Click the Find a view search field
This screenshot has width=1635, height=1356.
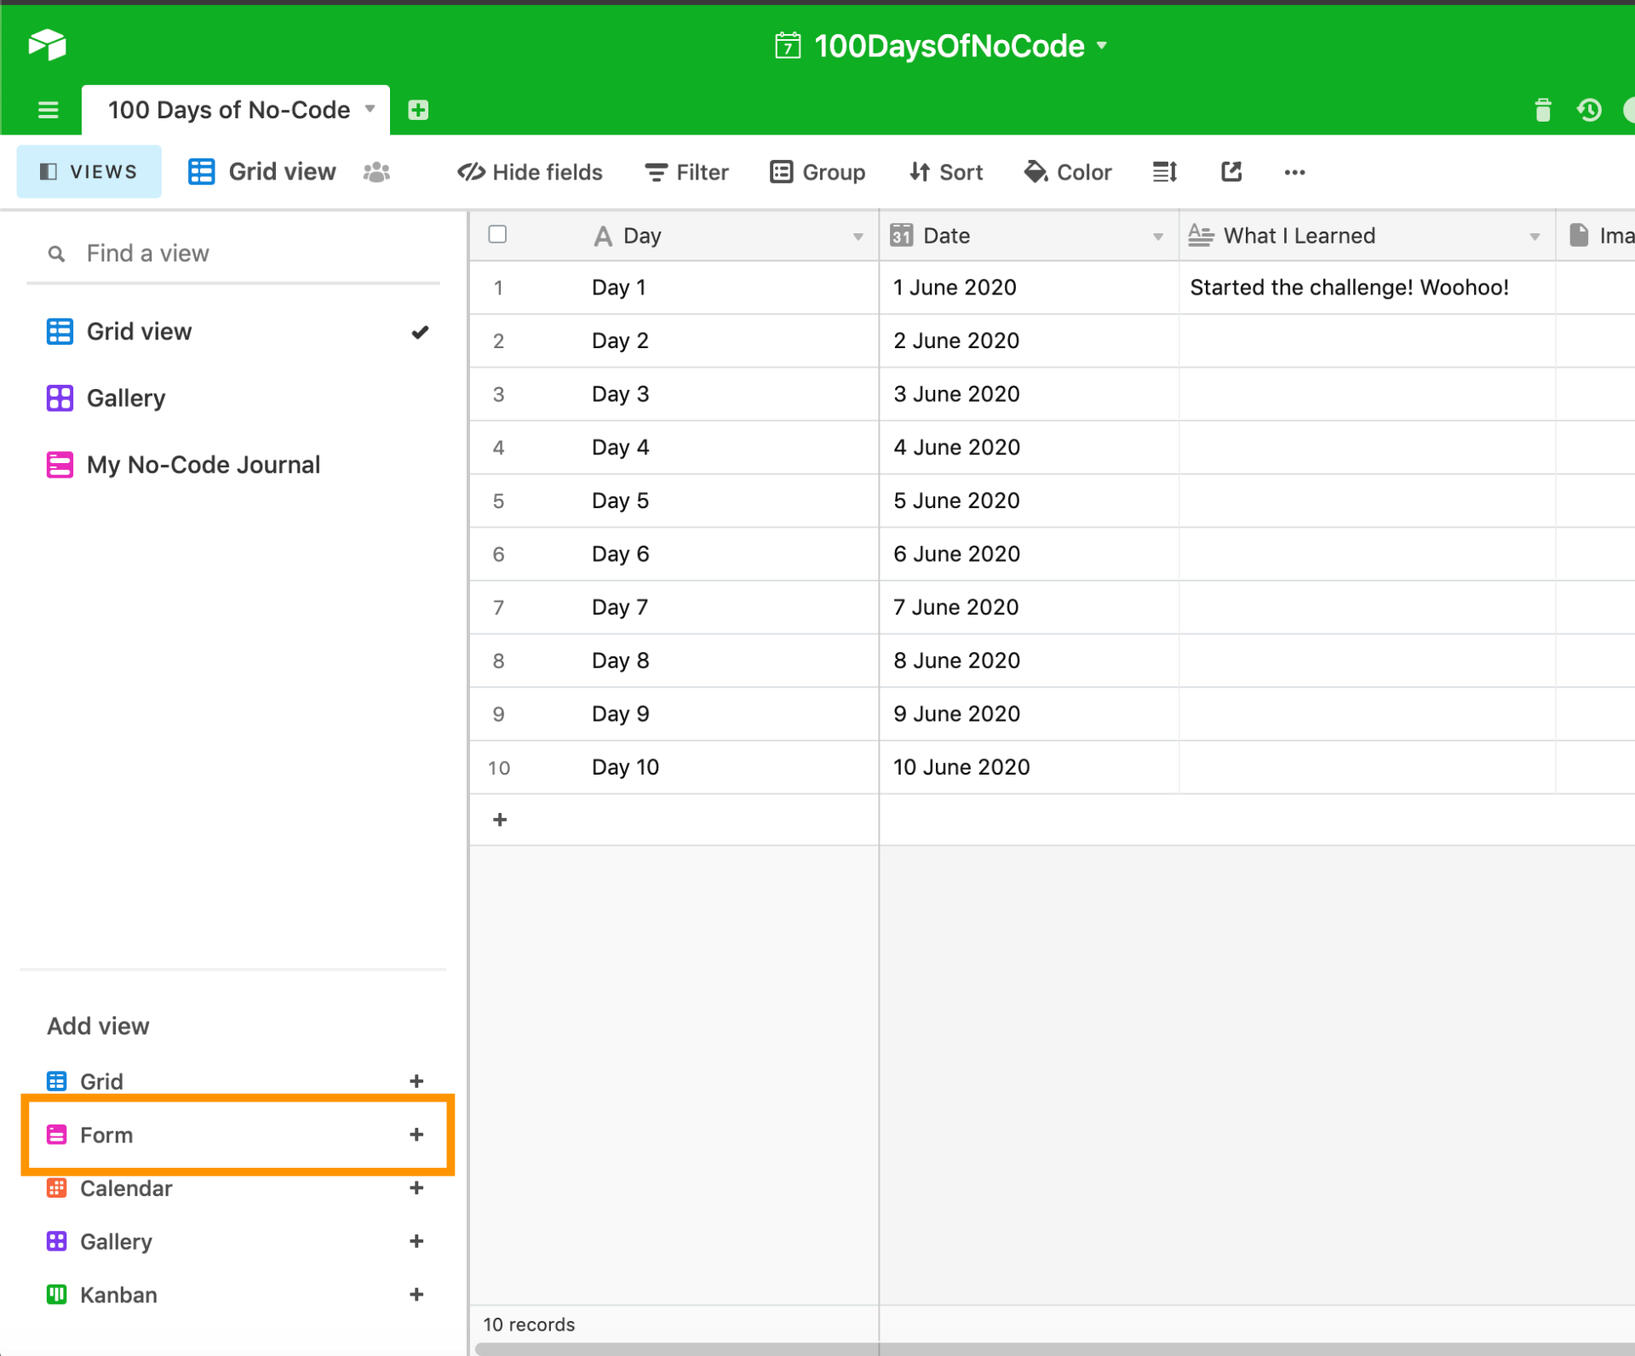coord(240,253)
